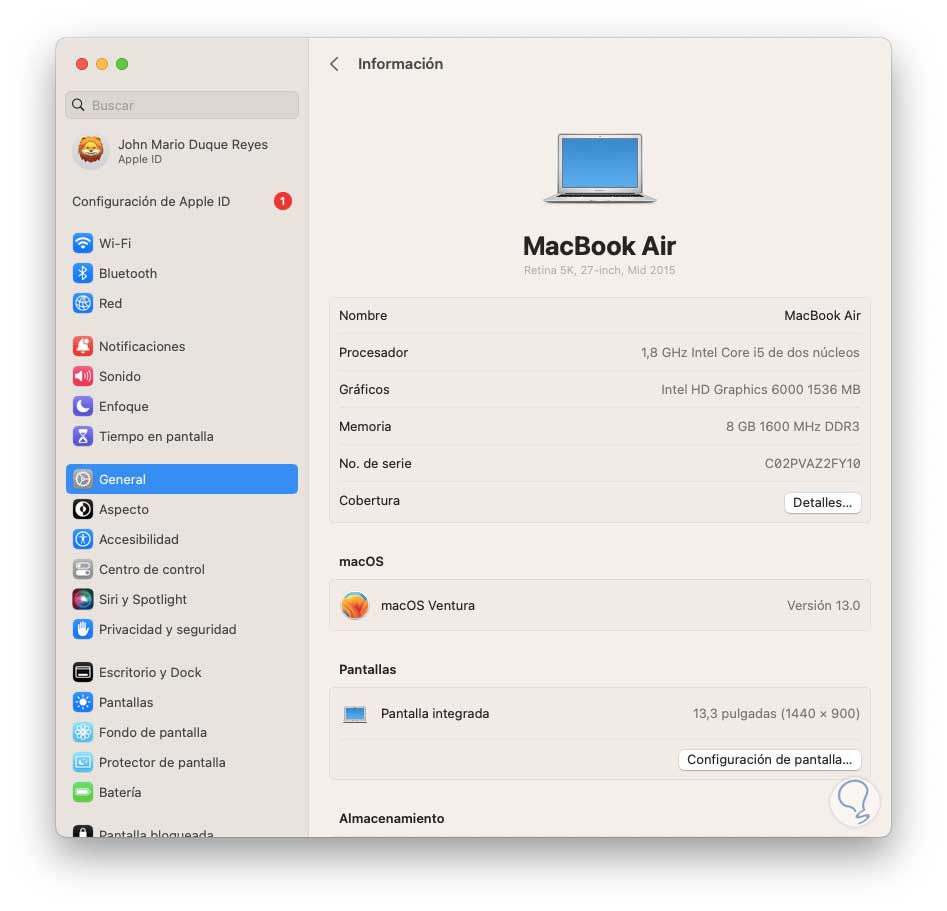Select Aspecto label in sidebar
947x911 pixels.
point(124,510)
